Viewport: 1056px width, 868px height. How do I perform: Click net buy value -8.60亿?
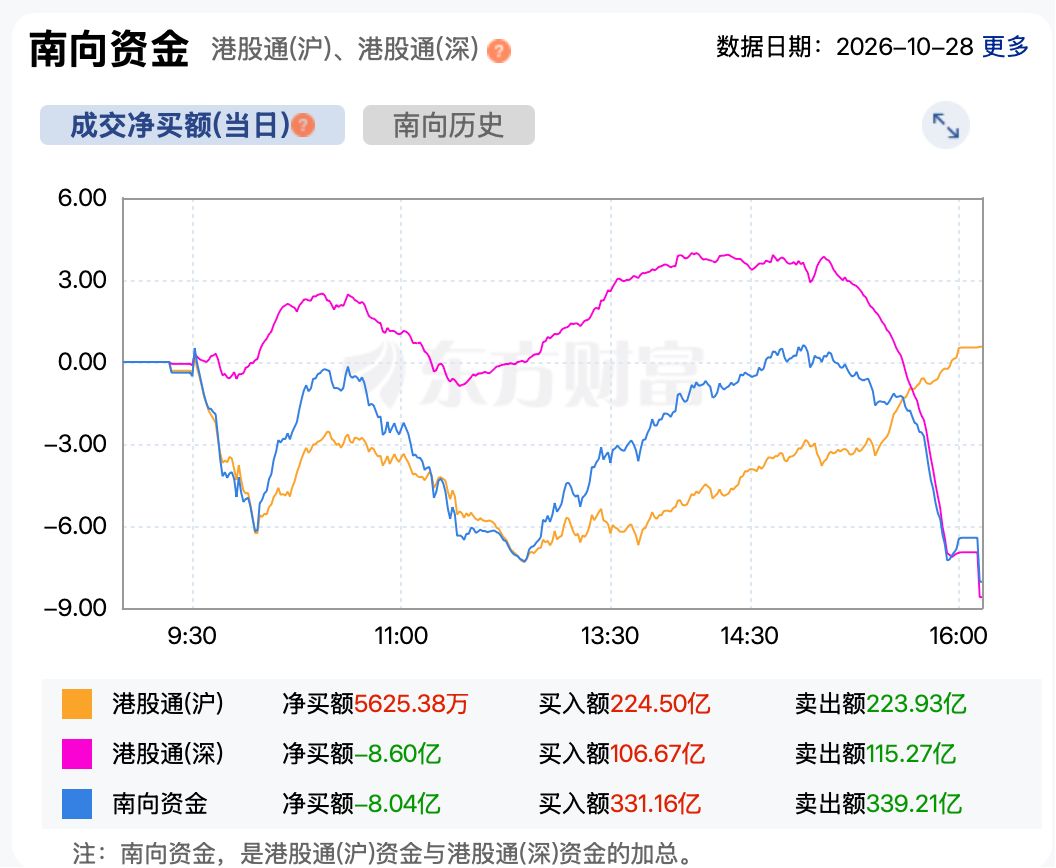pyautogui.click(x=397, y=754)
